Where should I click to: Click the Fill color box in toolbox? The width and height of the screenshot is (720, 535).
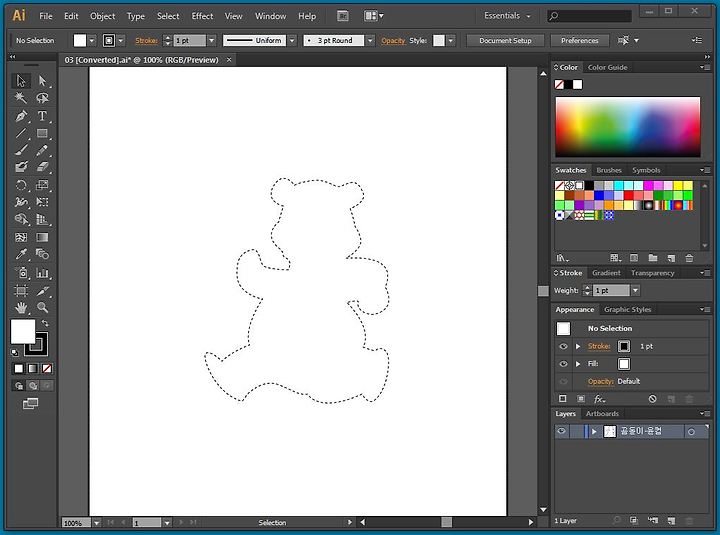[x=22, y=331]
